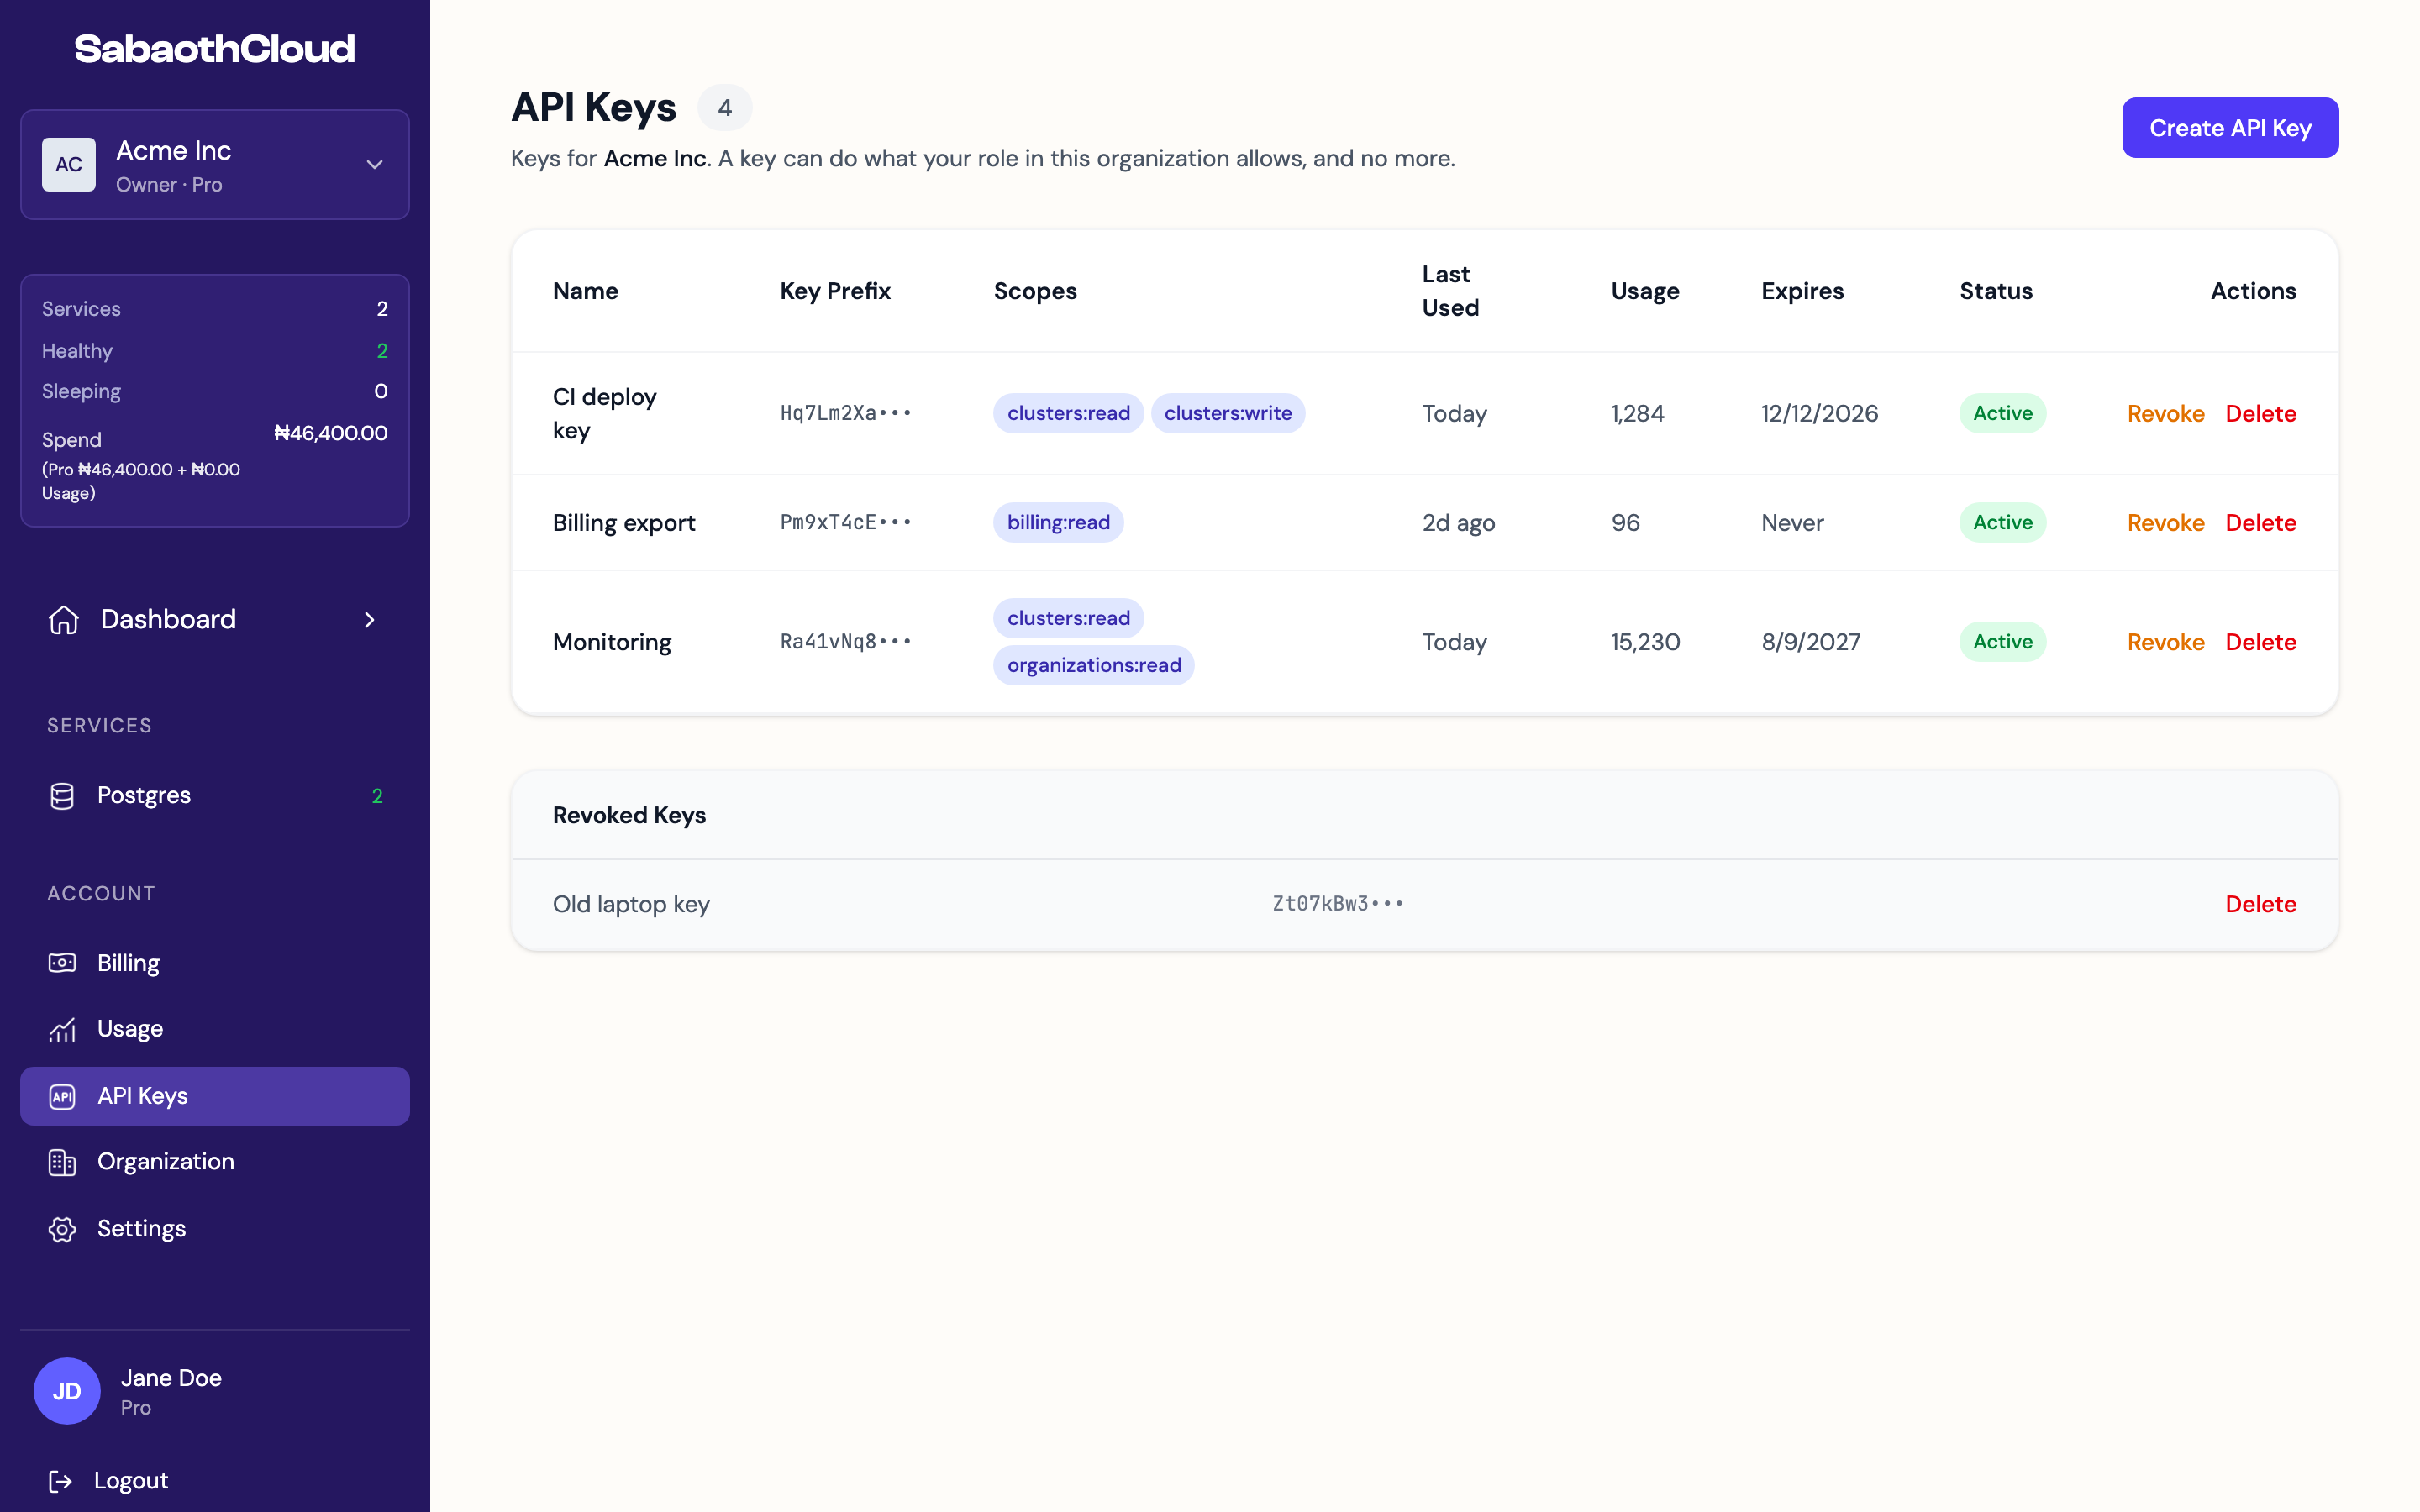Open the Postgres services page
The width and height of the screenshot is (2420, 1512).
click(x=215, y=796)
